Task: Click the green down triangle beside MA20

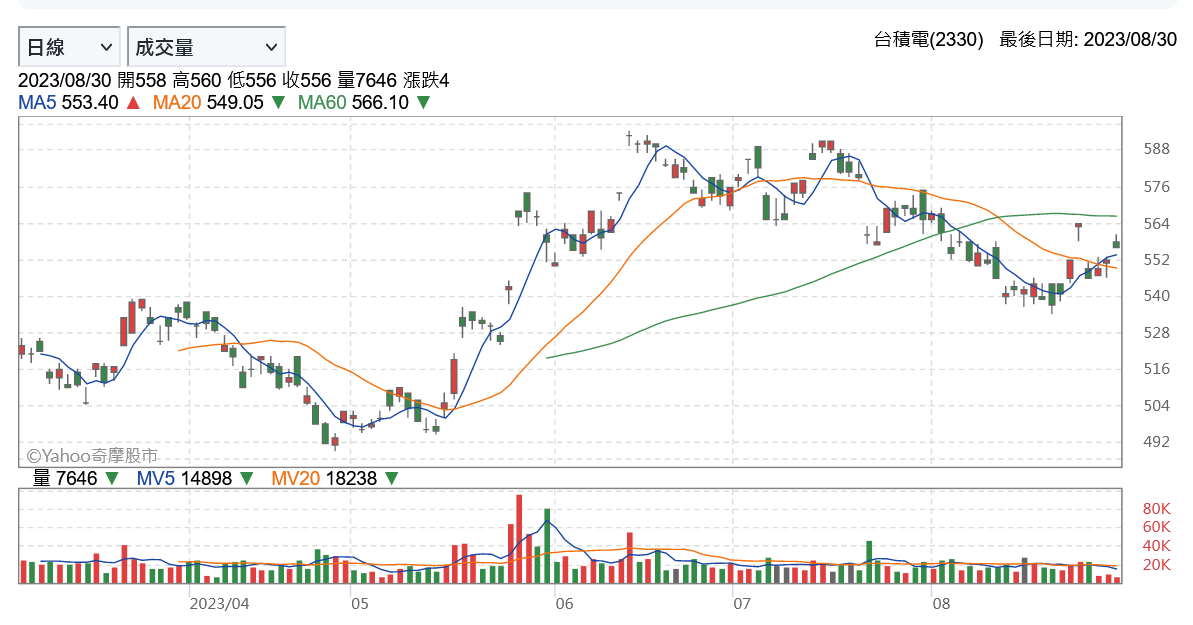Action: 278,102
